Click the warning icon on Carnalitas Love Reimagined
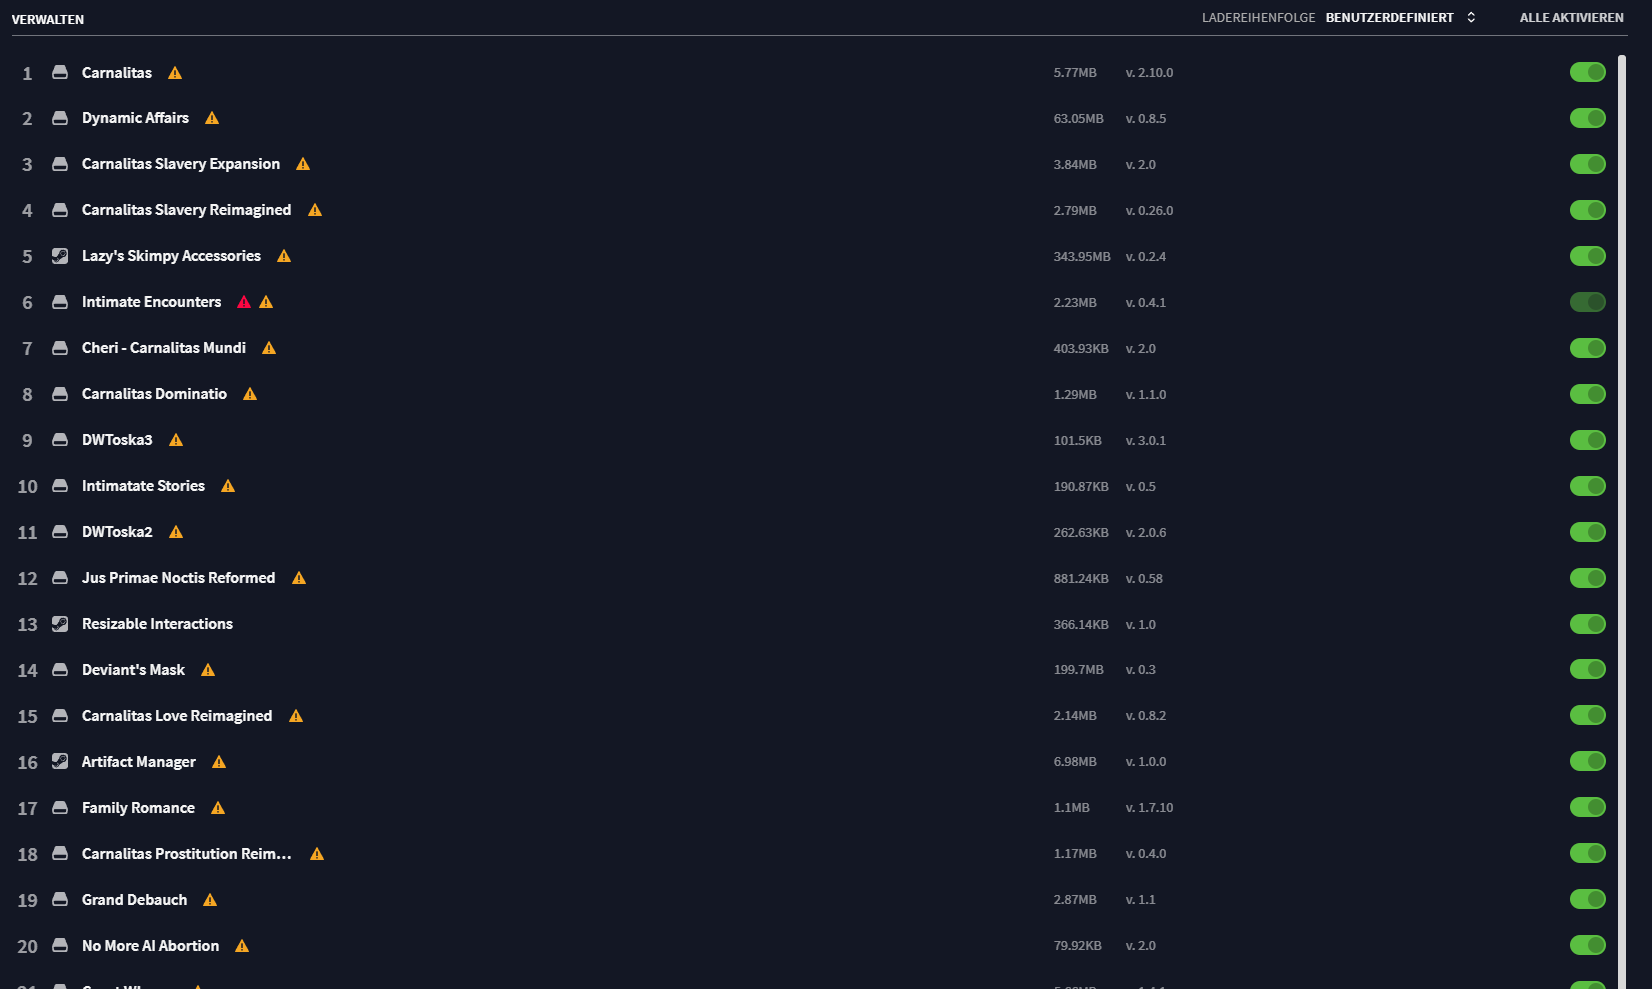 pyautogui.click(x=296, y=716)
